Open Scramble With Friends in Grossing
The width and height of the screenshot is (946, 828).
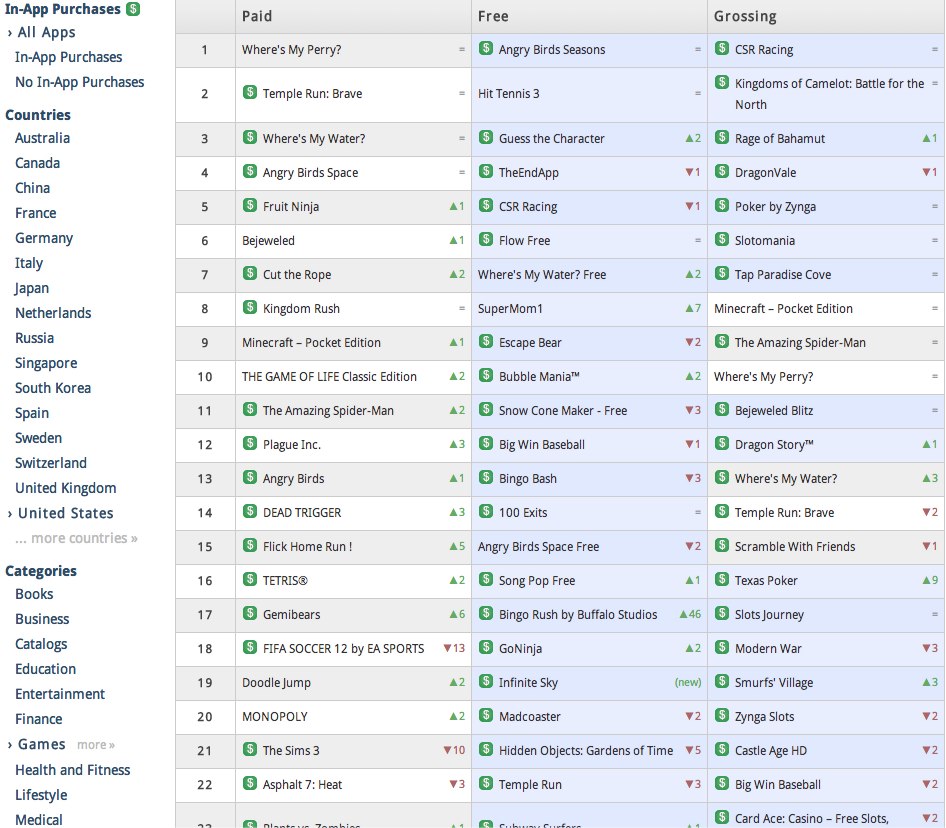pos(795,547)
